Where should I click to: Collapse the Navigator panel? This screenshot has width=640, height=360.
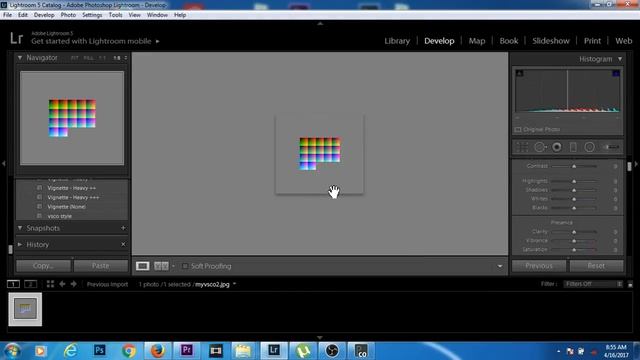click(20, 58)
